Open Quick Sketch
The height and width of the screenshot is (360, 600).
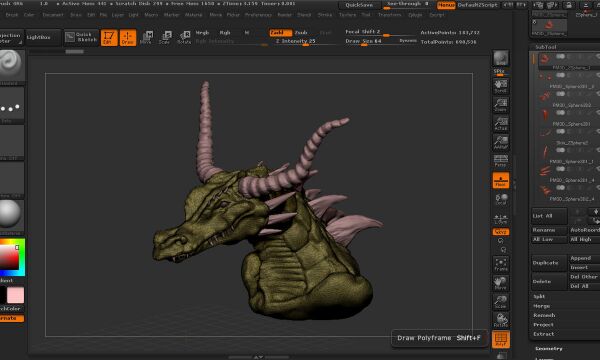tap(81, 37)
